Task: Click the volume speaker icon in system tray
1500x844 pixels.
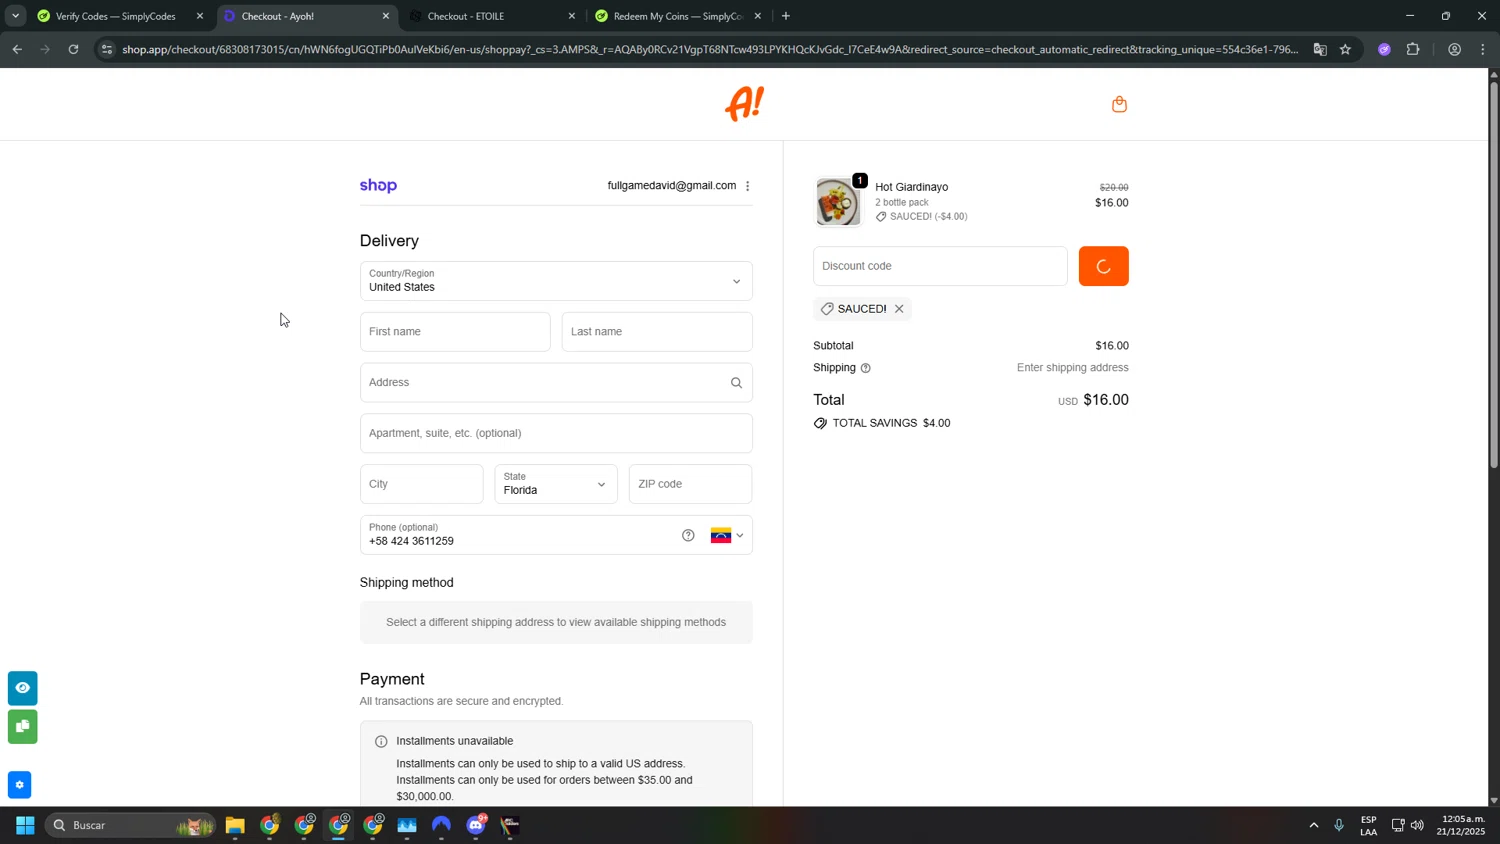Action: point(1417,825)
